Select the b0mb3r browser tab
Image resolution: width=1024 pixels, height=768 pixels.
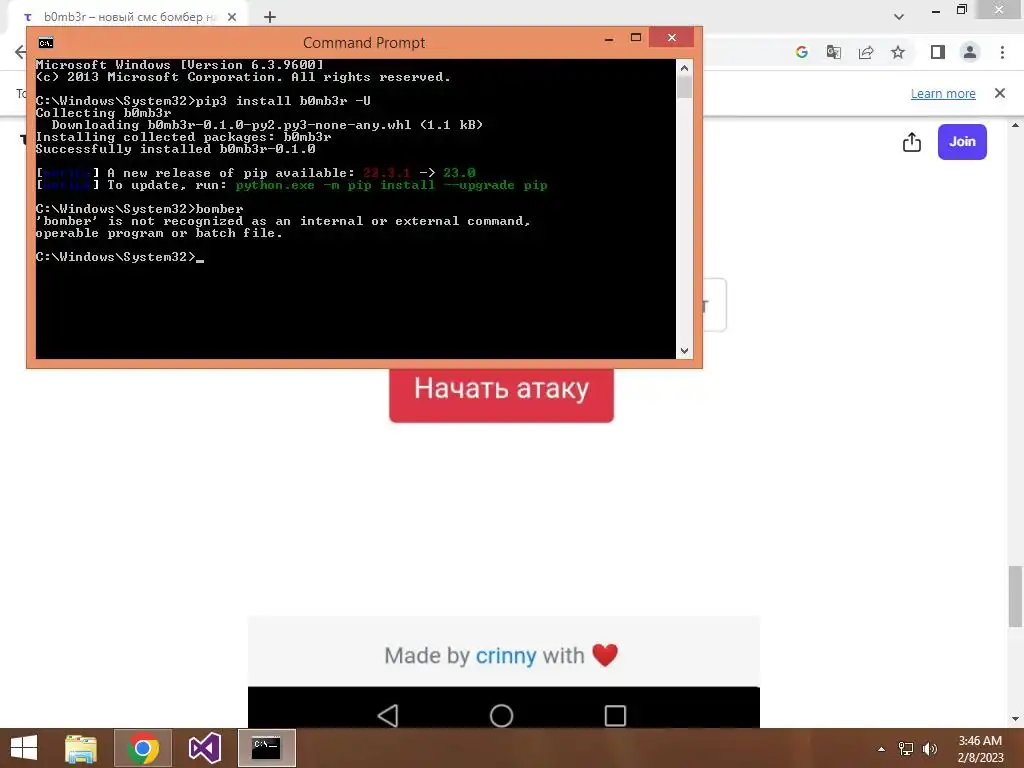(129, 18)
